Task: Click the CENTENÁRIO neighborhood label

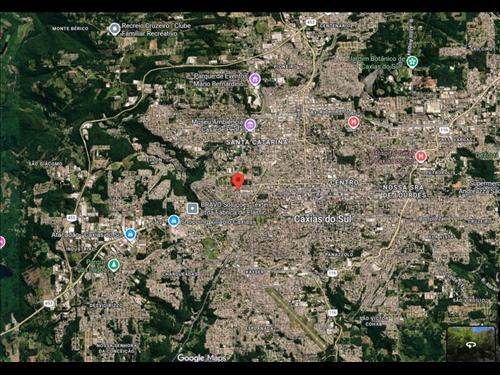Action: [x=336, y=26]
